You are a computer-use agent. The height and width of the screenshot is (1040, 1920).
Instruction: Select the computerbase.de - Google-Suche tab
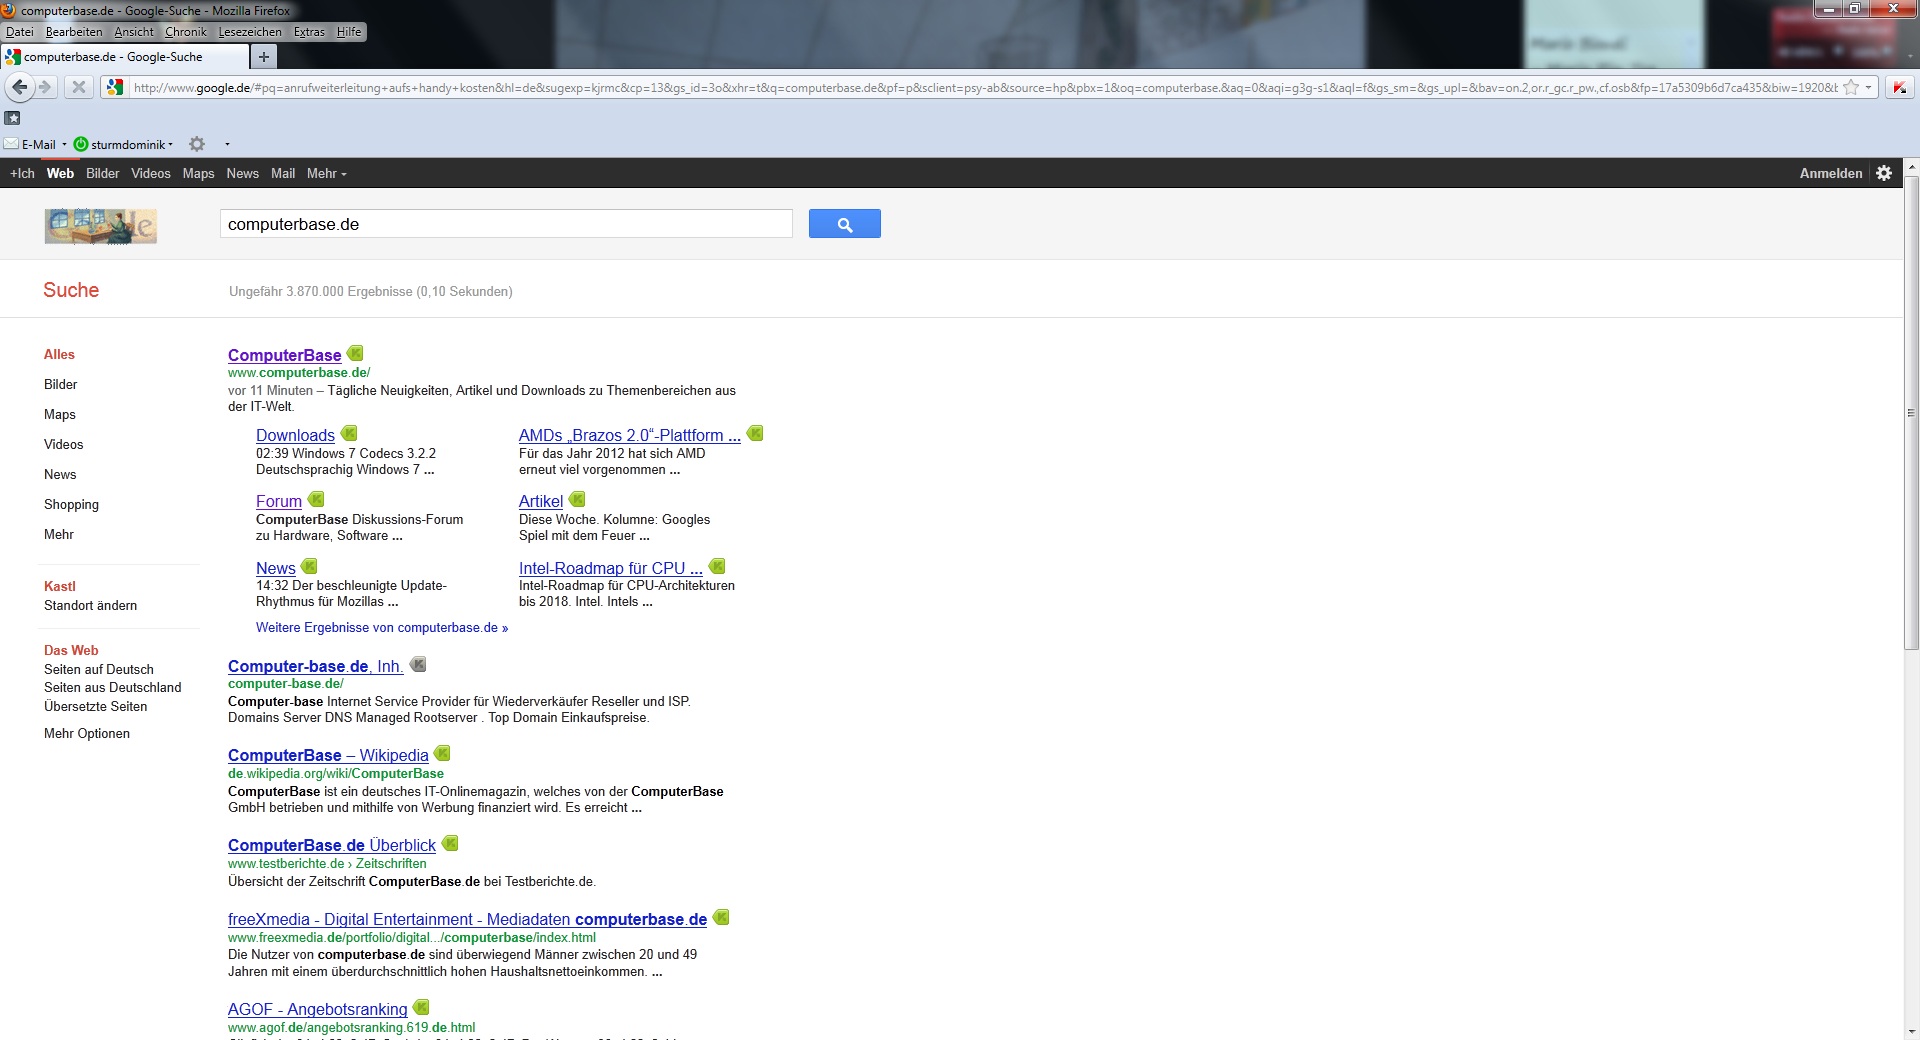[x=124, y=57]
